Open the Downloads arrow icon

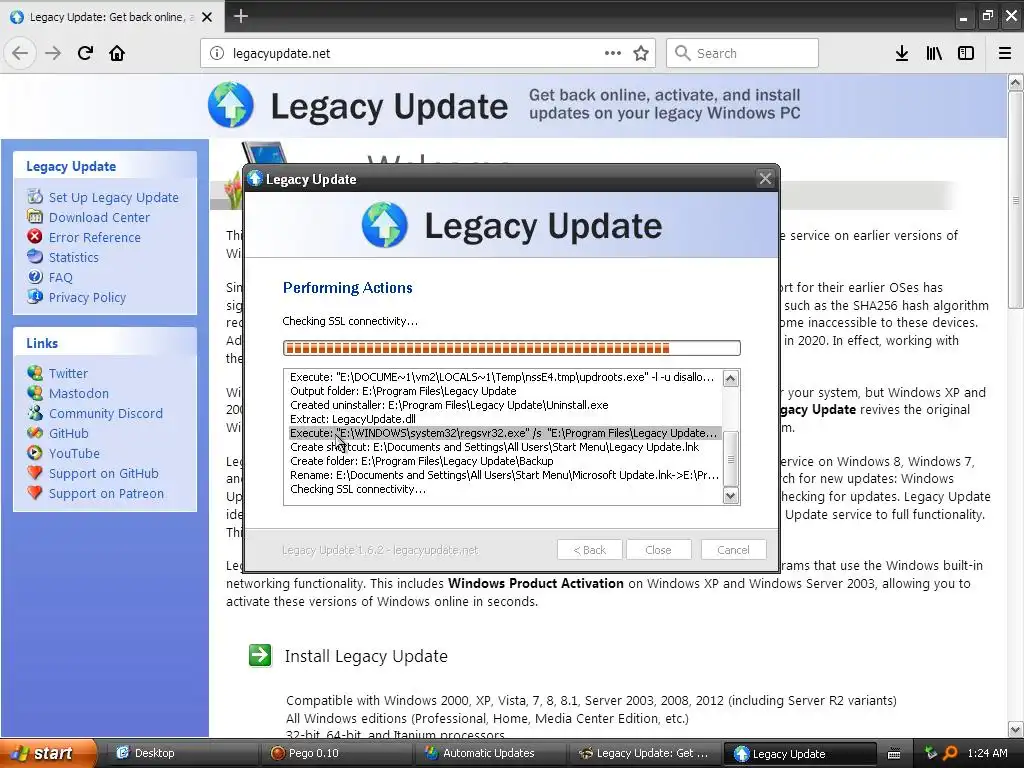[902, 54]
